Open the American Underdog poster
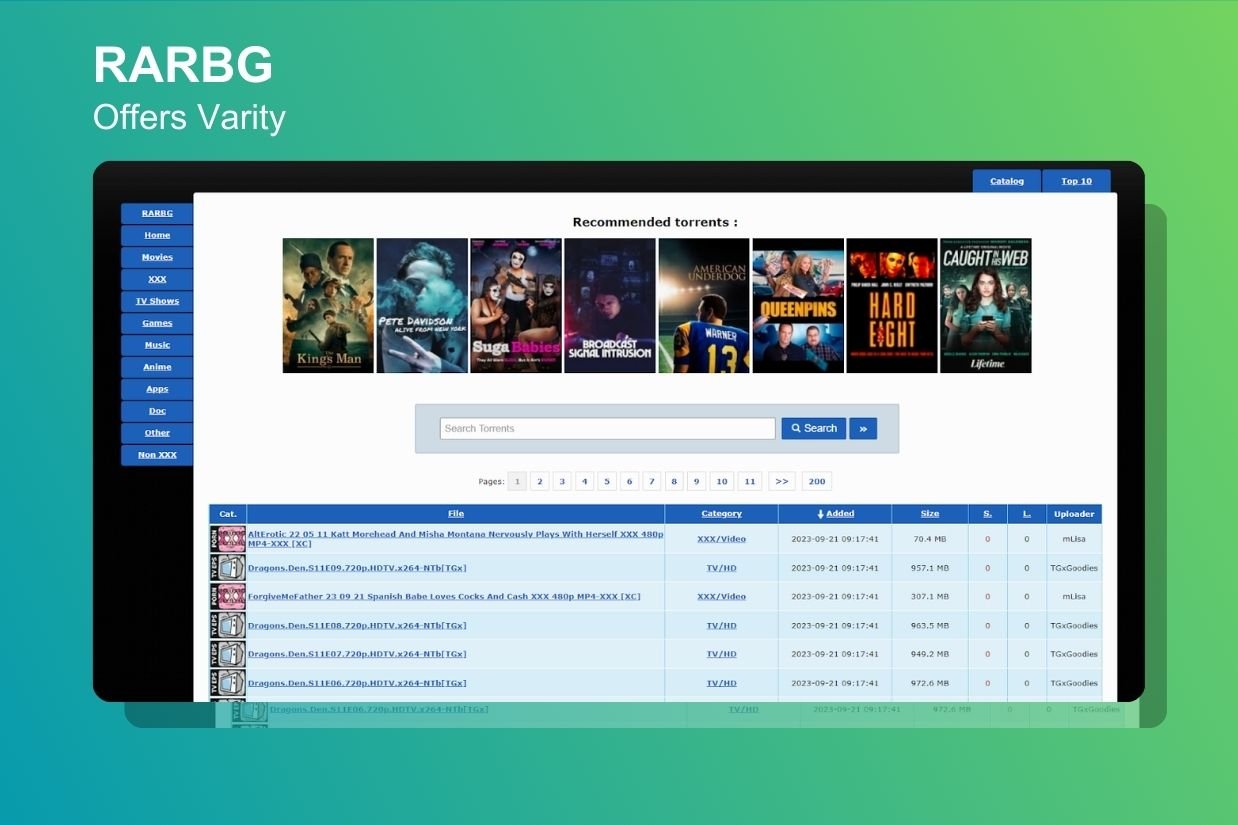The width and height of the screenshot is (1238, 825). pos(703,305)
